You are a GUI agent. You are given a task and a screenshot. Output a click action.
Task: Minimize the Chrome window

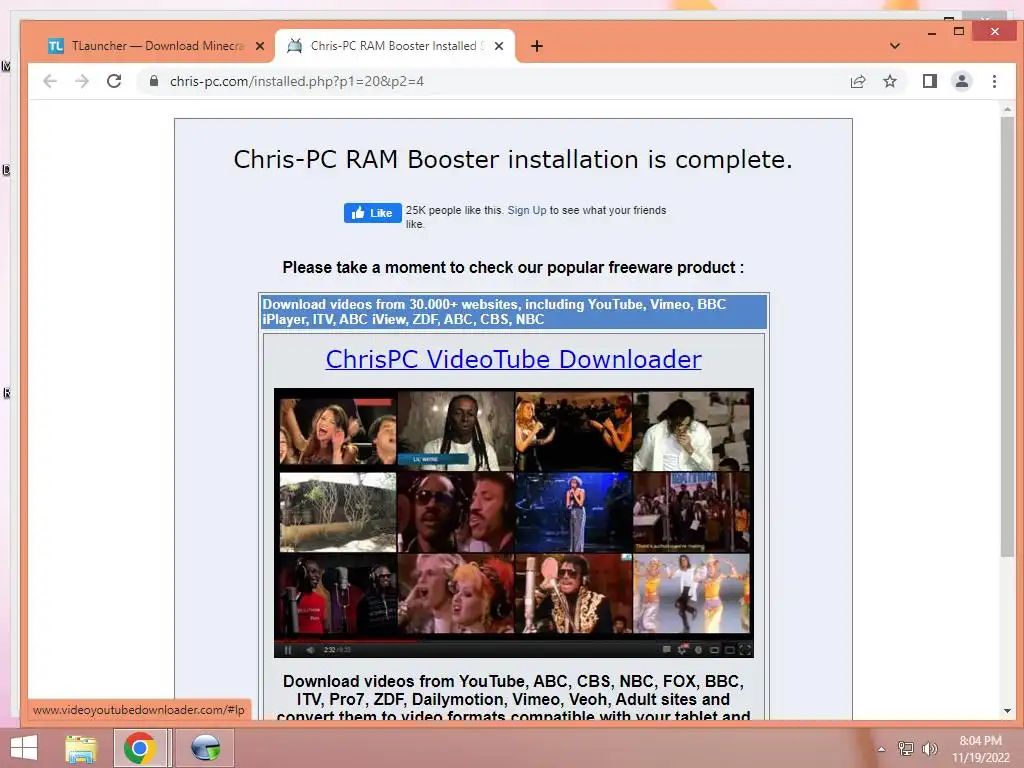tap(932, 31)
